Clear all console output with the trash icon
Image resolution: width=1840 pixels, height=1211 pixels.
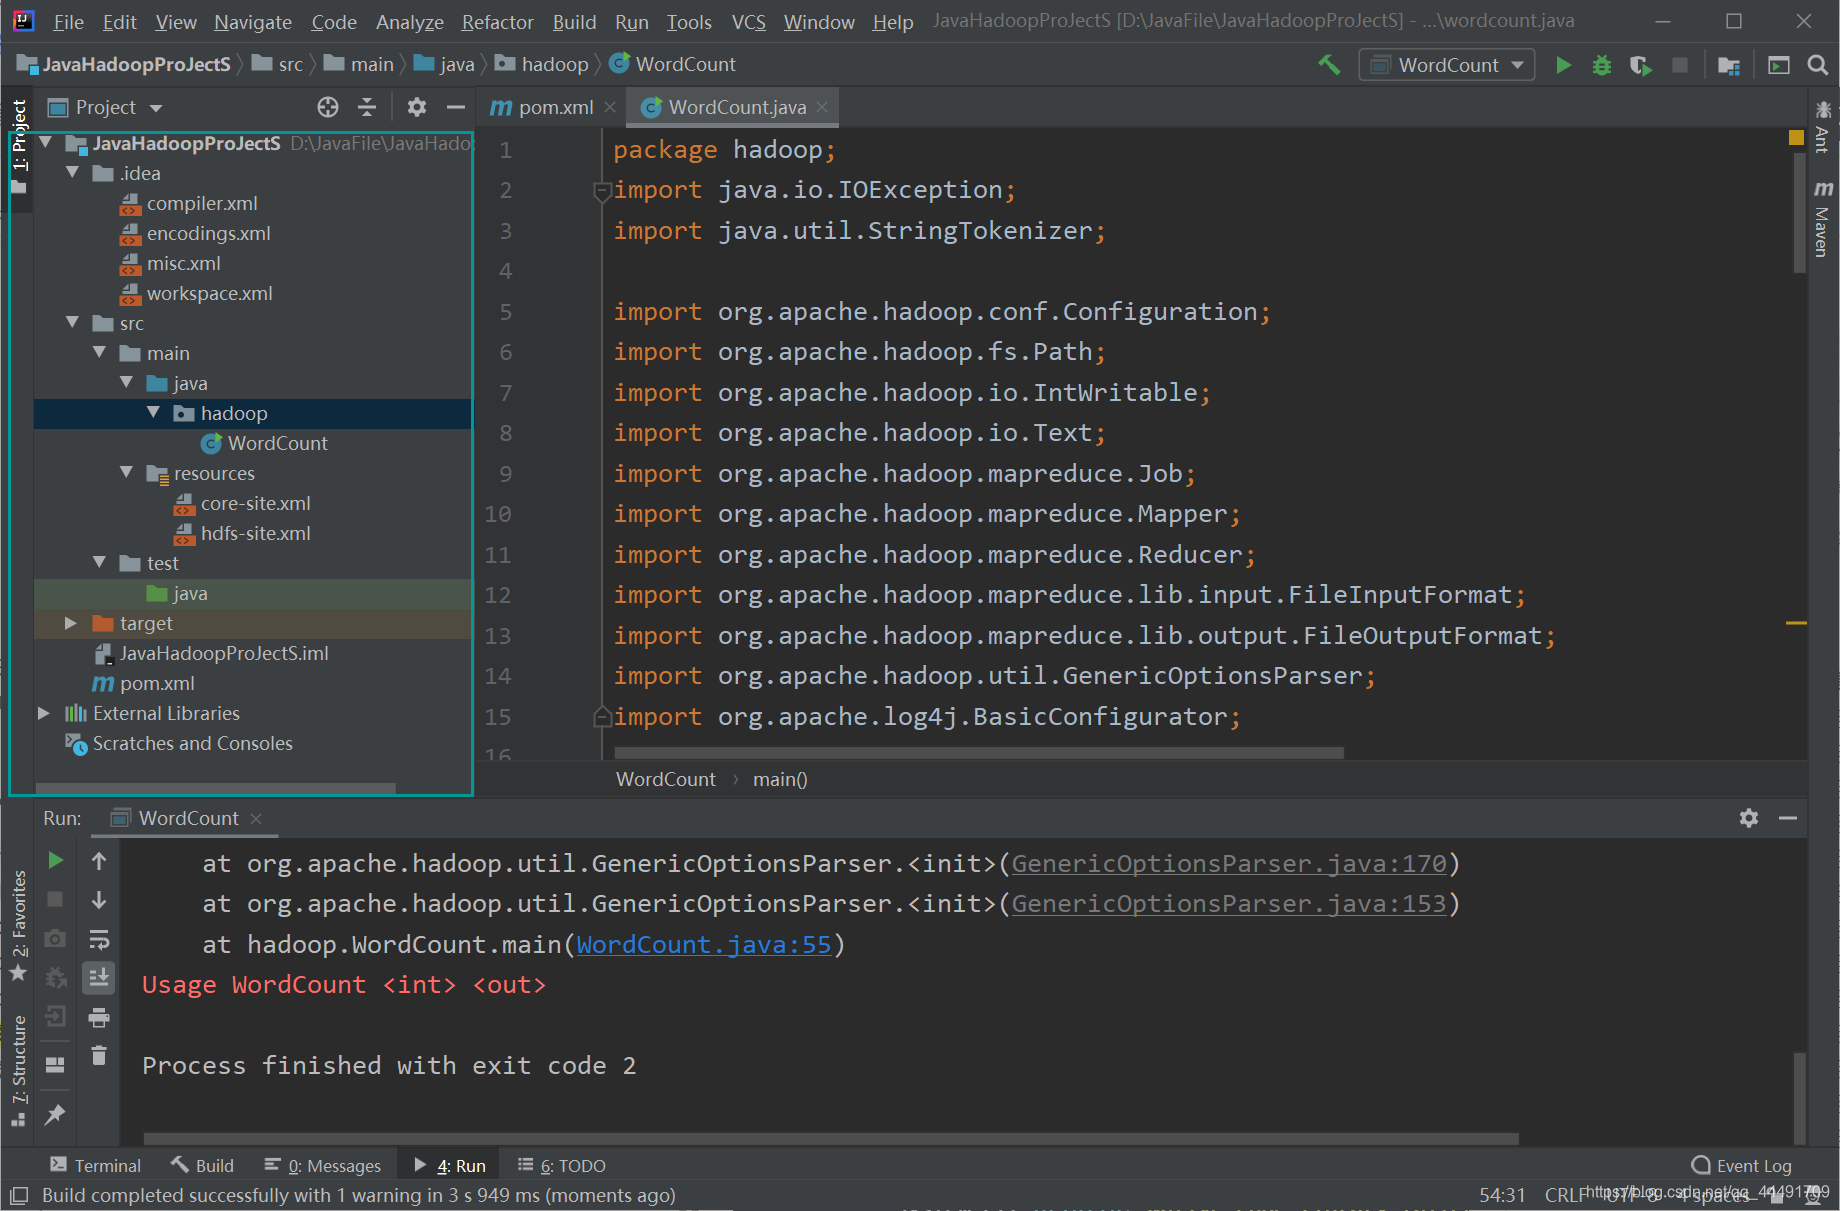tap(99, 1056)
